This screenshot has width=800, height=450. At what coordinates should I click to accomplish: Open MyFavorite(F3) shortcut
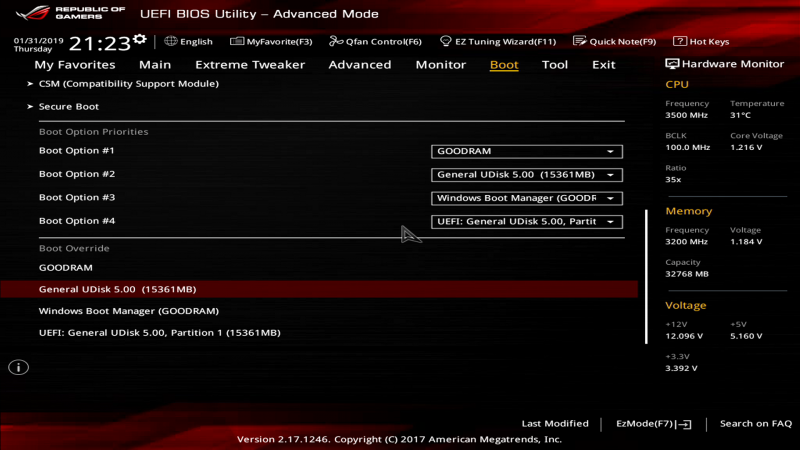tap(271, 41)
